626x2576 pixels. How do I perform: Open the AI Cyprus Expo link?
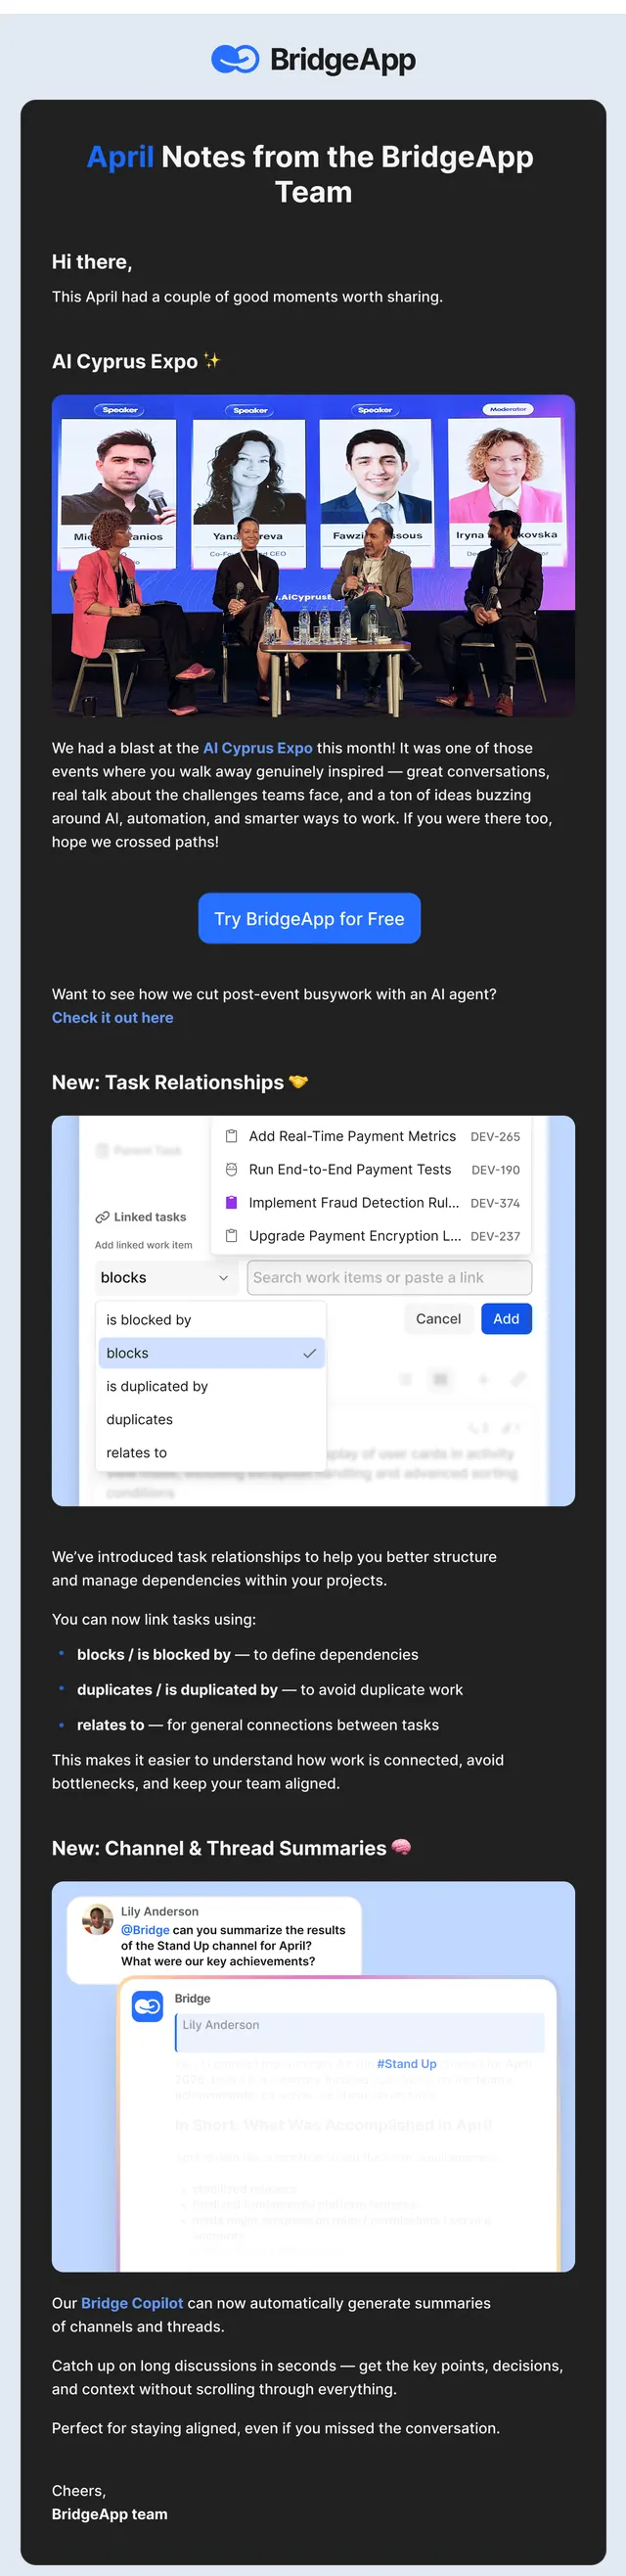[258, 748]
